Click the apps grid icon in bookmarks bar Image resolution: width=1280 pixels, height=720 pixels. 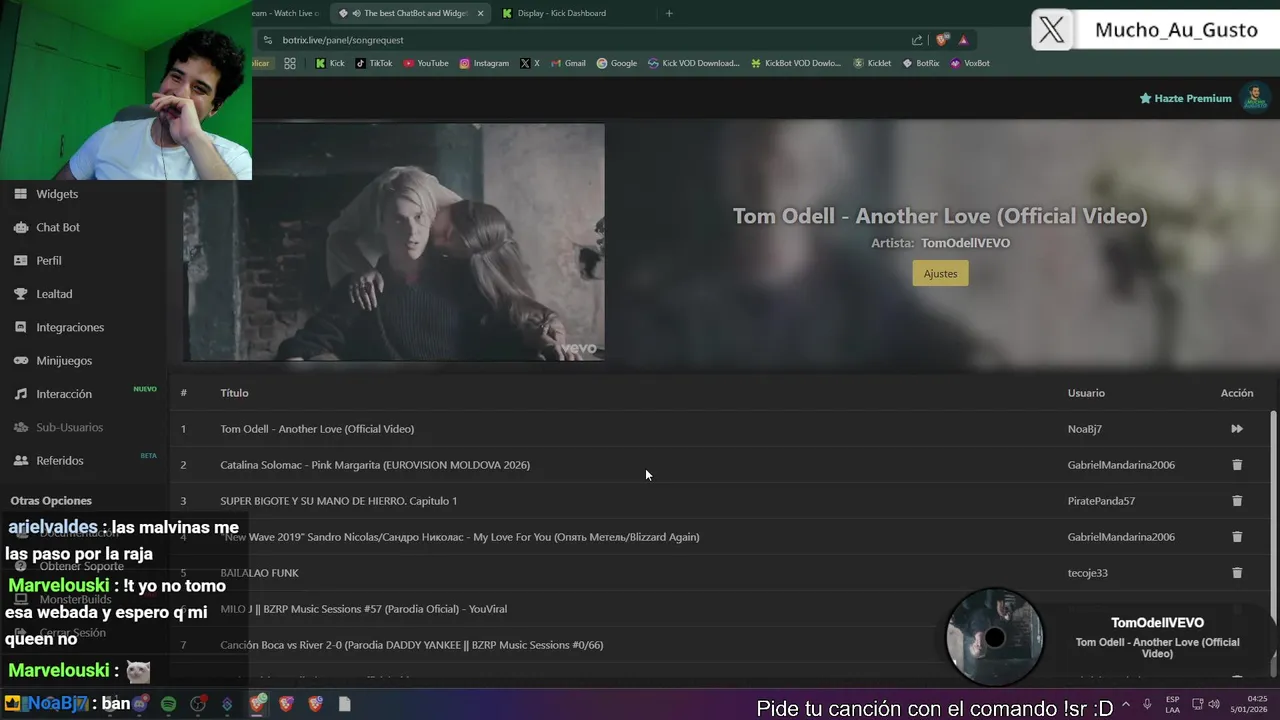pos(290,63)
